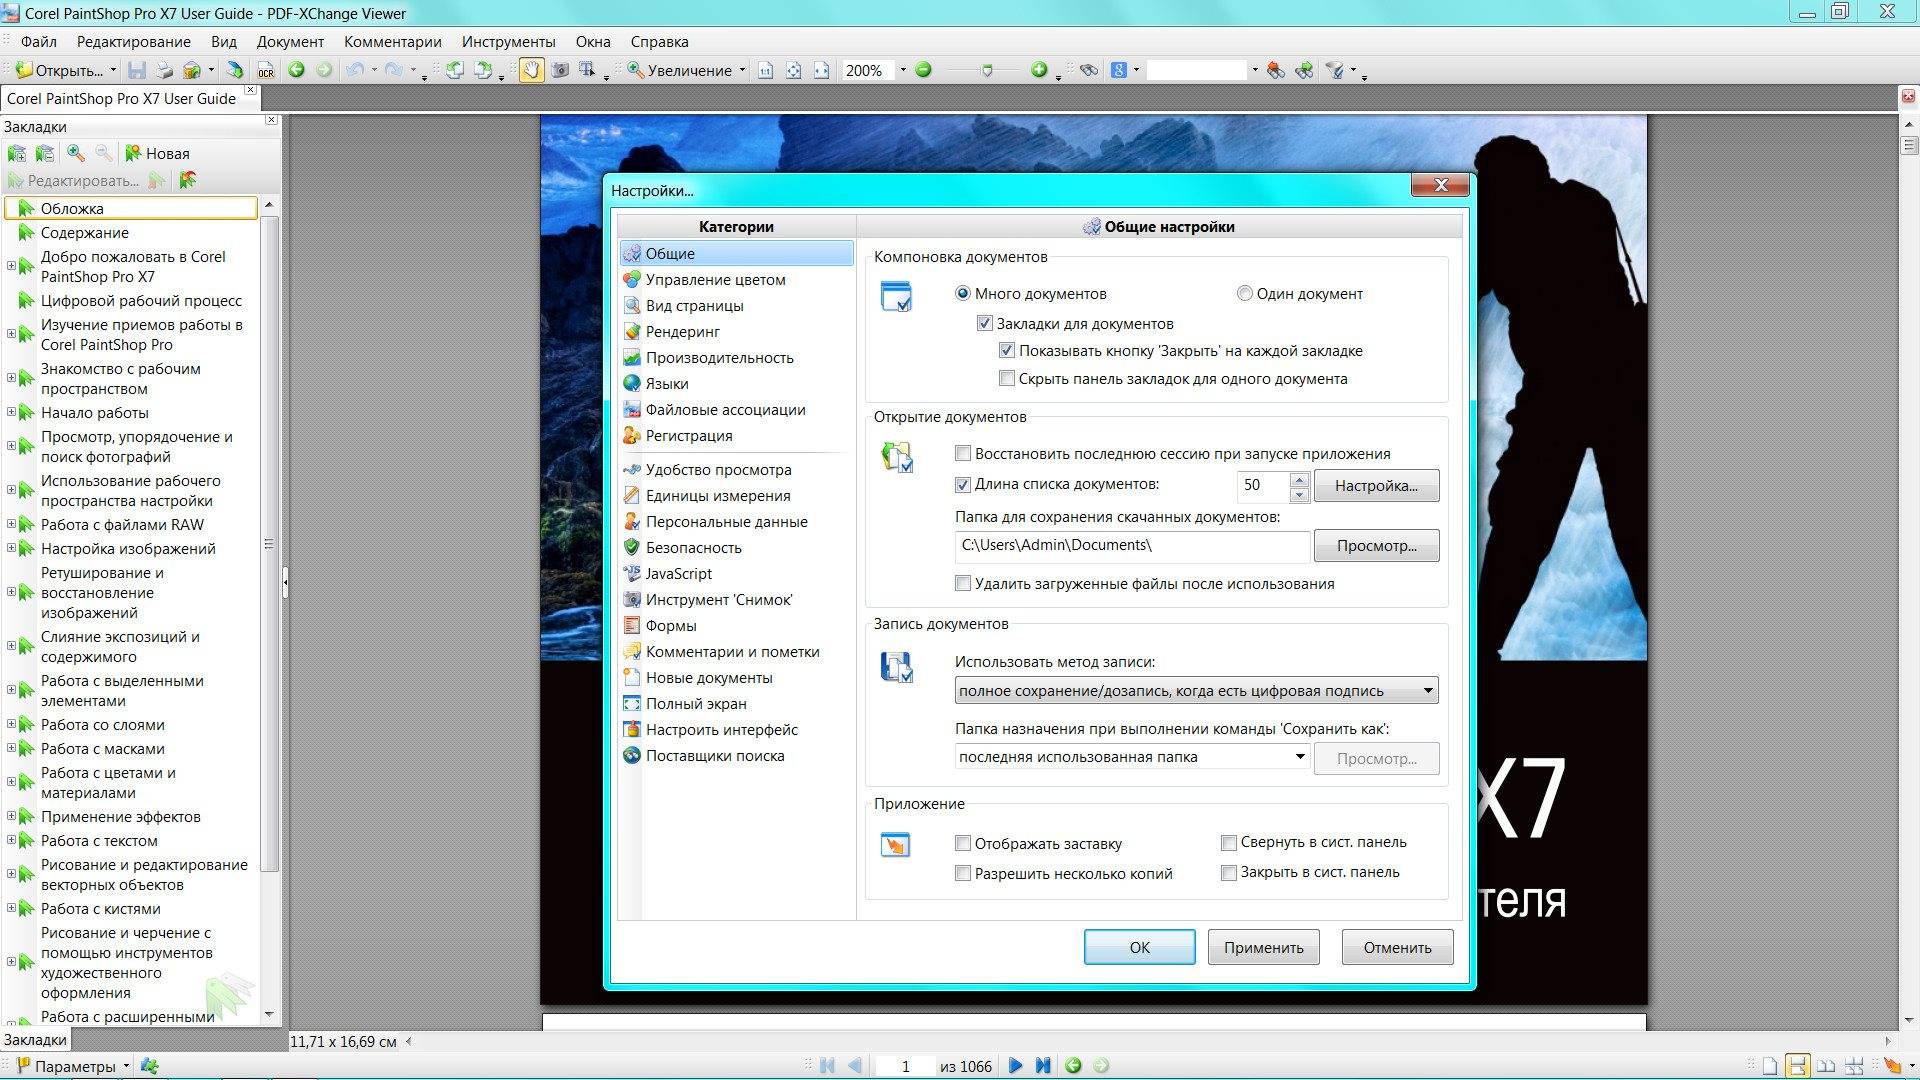The image size is (1920, 1080).
Task: Expand the 'Начало работы' bookmark
Action: [11, 412]
